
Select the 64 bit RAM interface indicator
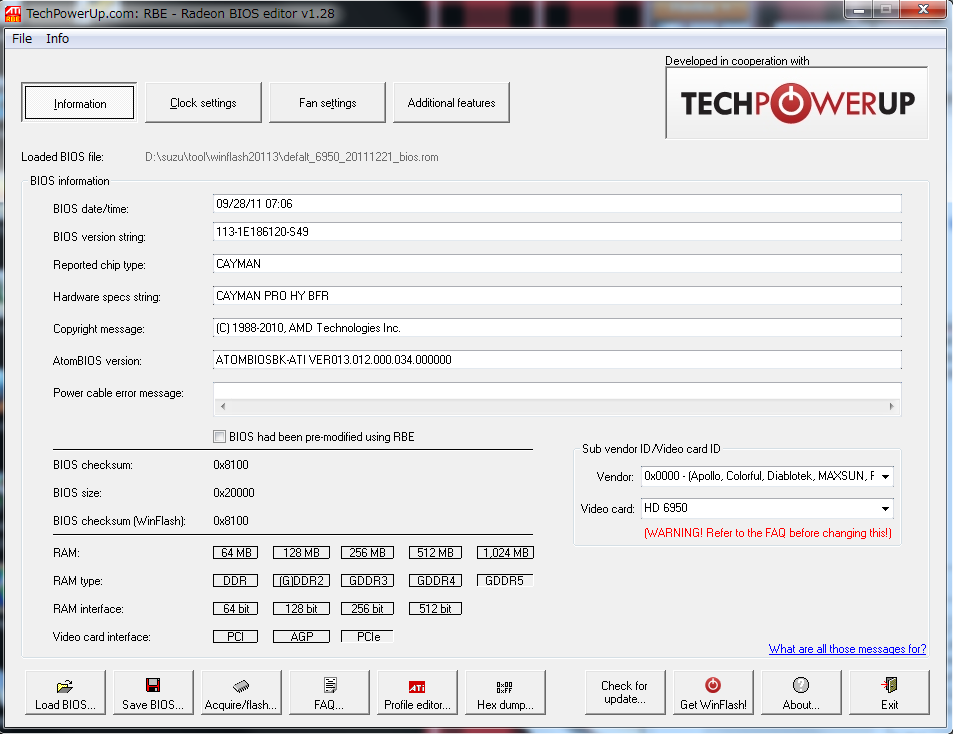pyautogui.click(x=236, y=608)
